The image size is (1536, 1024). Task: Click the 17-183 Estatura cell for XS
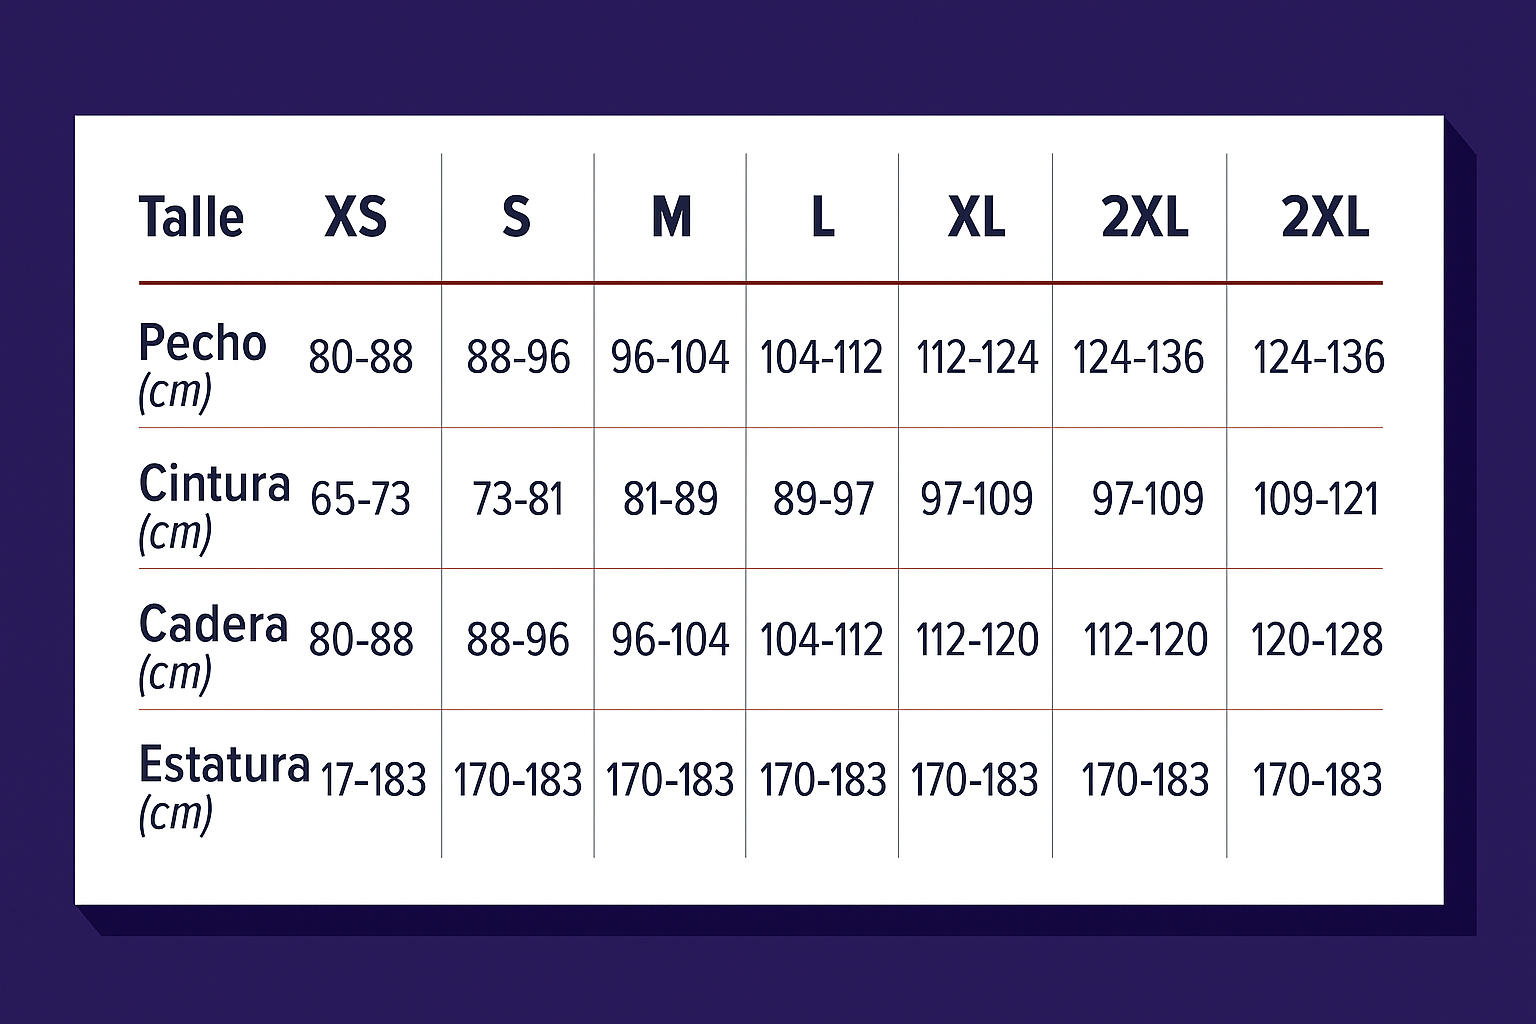(x=373, y=780)
